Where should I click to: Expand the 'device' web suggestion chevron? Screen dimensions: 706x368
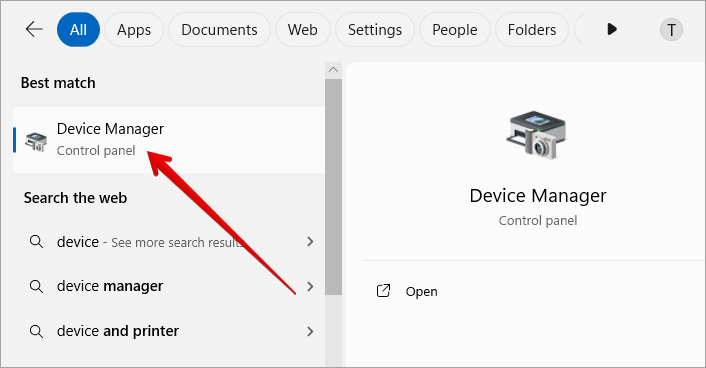tap(310, 242)
